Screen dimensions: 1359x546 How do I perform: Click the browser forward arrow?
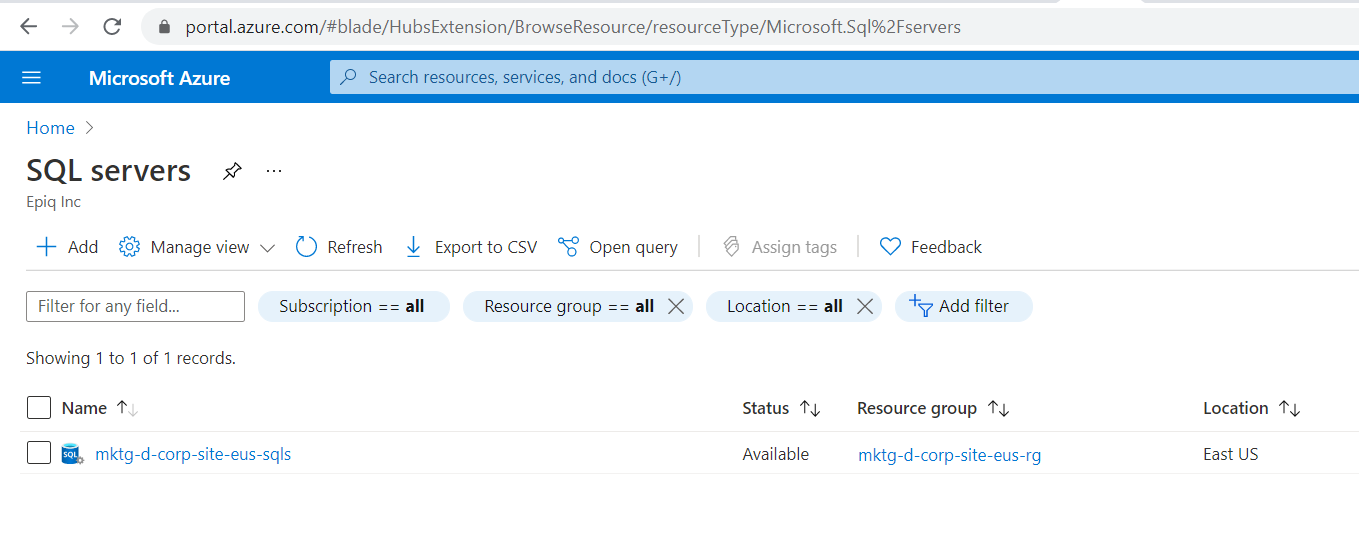[x=70, y=27]
